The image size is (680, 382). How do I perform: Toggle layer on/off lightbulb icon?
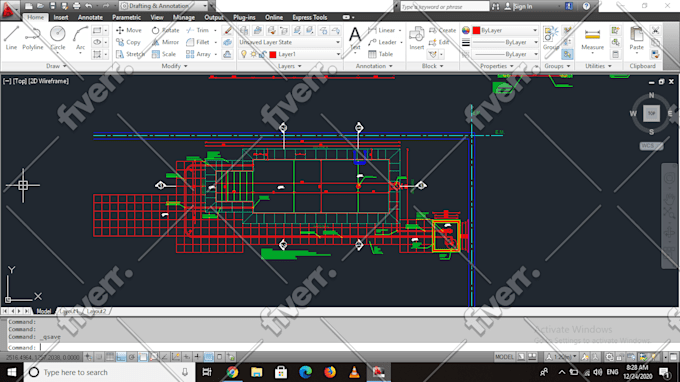click(x=244, y=54)
